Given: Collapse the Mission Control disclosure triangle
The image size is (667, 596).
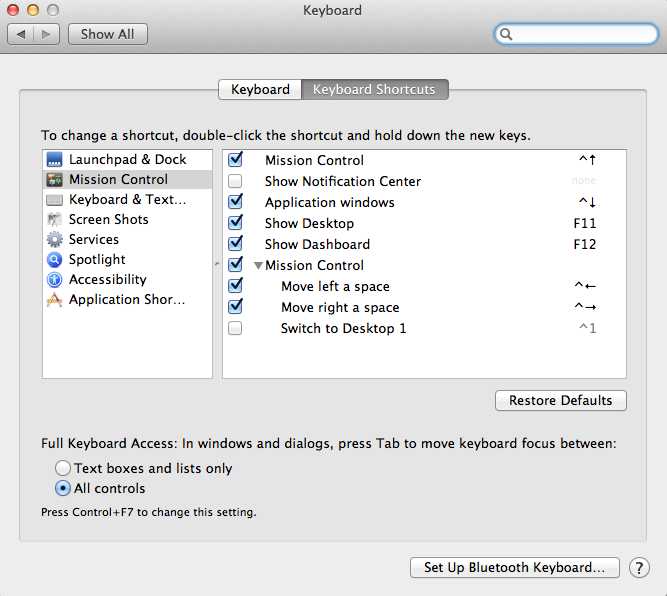Looking at the screenshot, I should tap(258, 266).
